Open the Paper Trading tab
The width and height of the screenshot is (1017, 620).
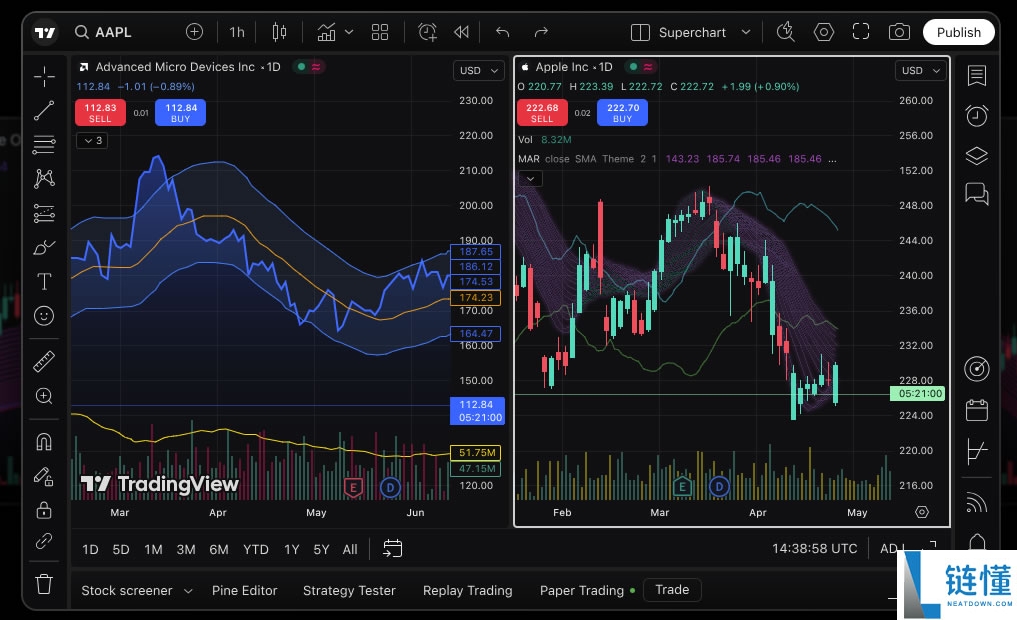(x=587, y=591)
